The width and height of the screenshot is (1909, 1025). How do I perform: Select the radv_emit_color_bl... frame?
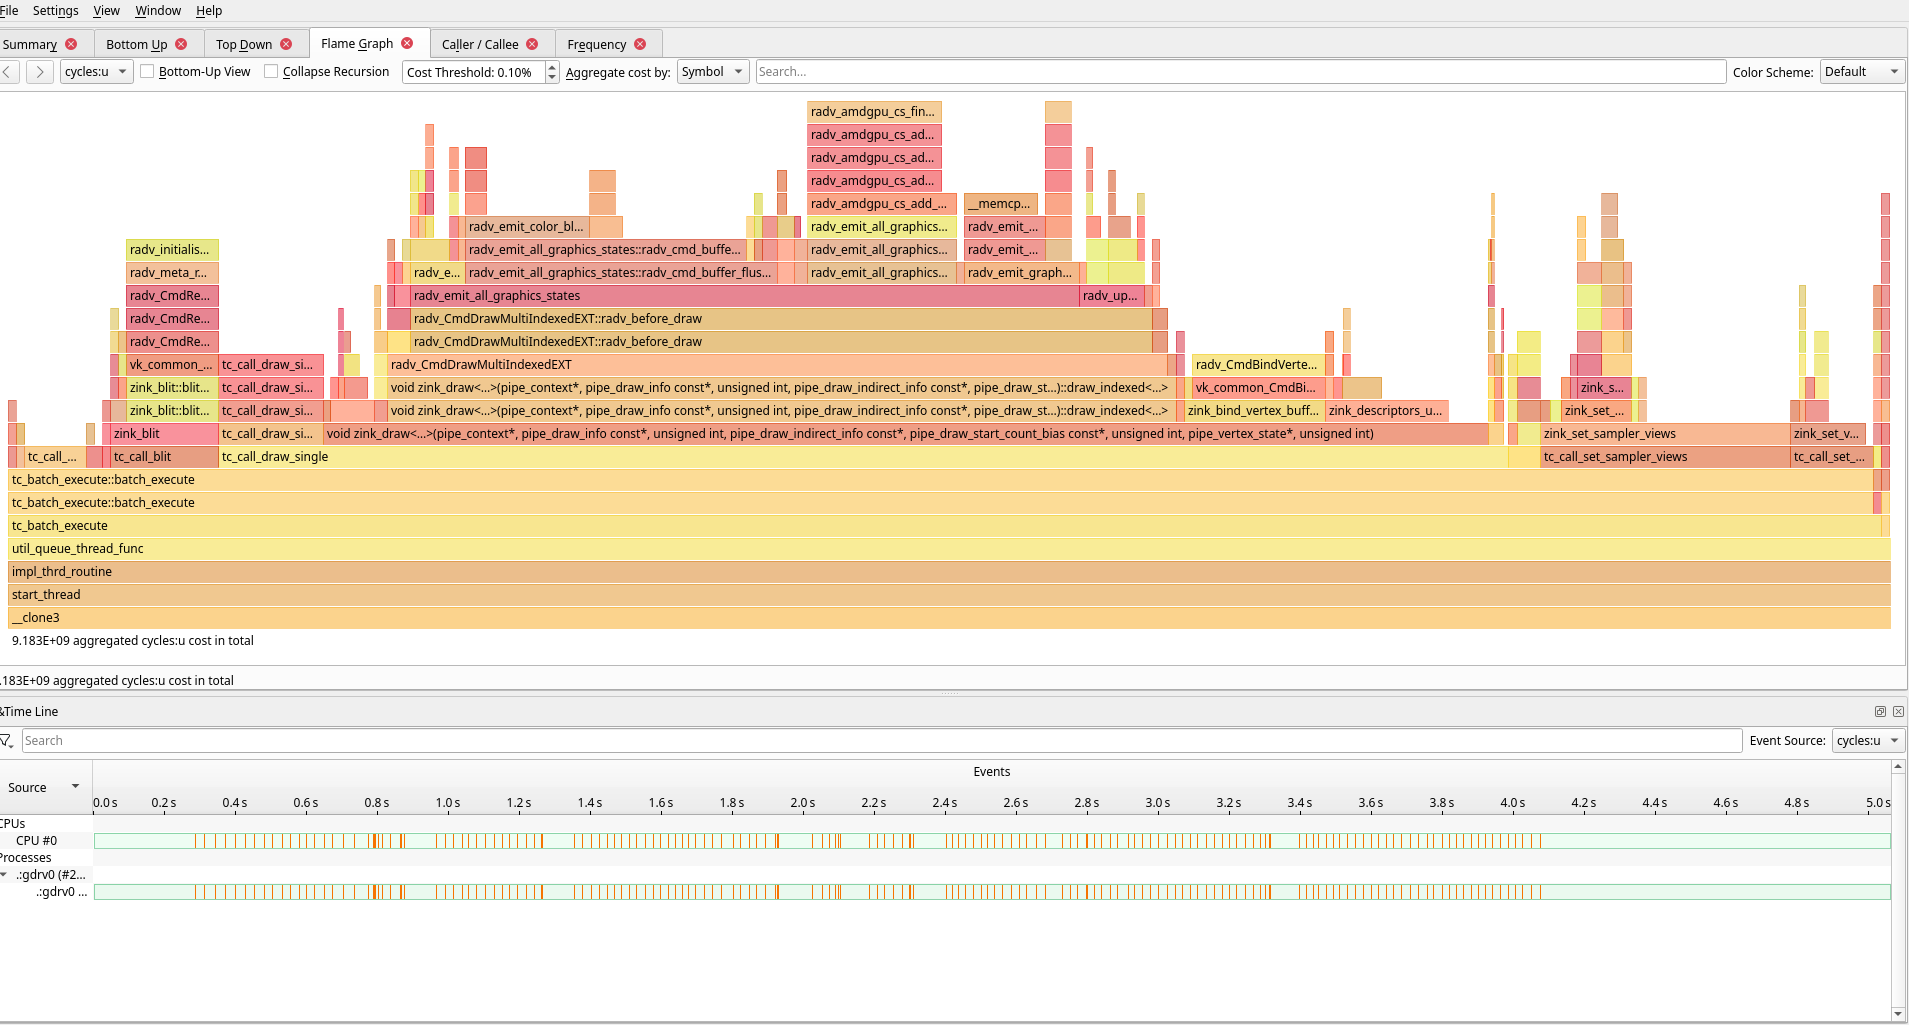tap(527, 227)
